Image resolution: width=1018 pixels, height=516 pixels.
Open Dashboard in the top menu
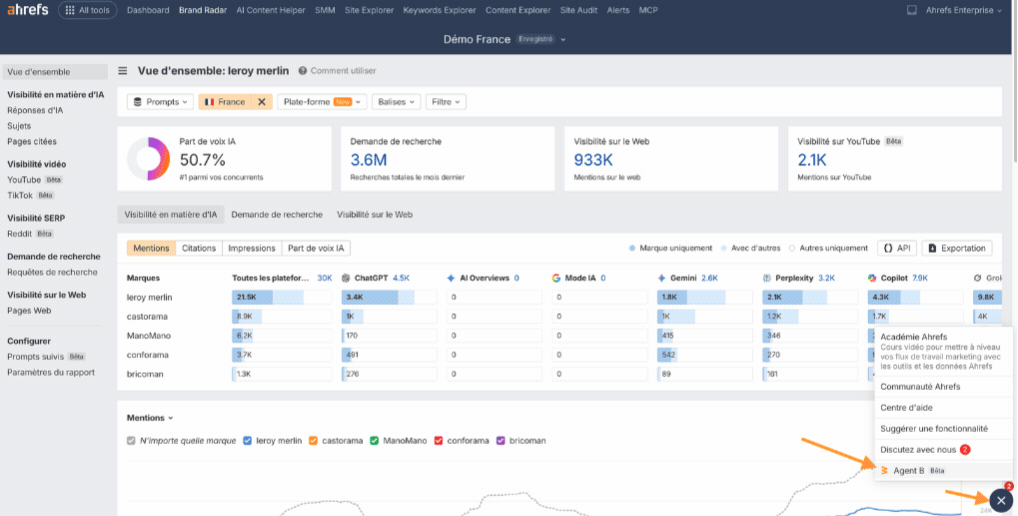click(148, 10)
